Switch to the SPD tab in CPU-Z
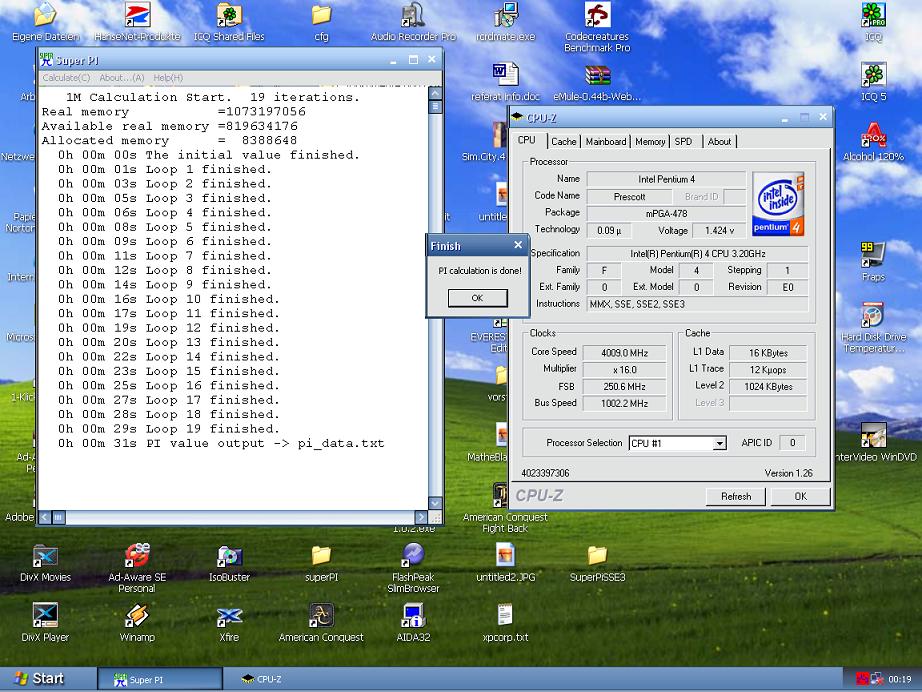Viewport: 922px width, 692px height. (x=683, y=141)
